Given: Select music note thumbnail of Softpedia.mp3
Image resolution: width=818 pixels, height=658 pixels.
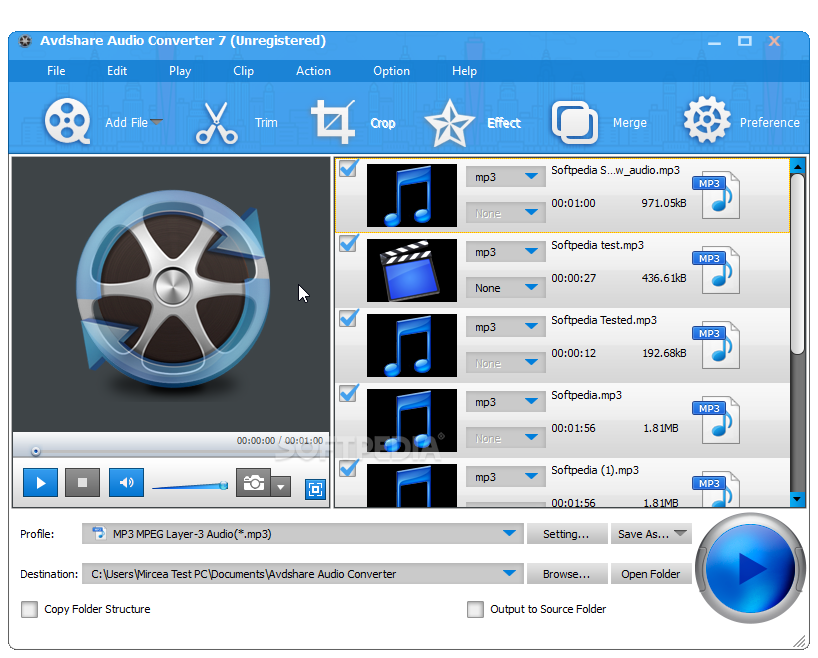Looking at the screenshot, I should point(412,421).
